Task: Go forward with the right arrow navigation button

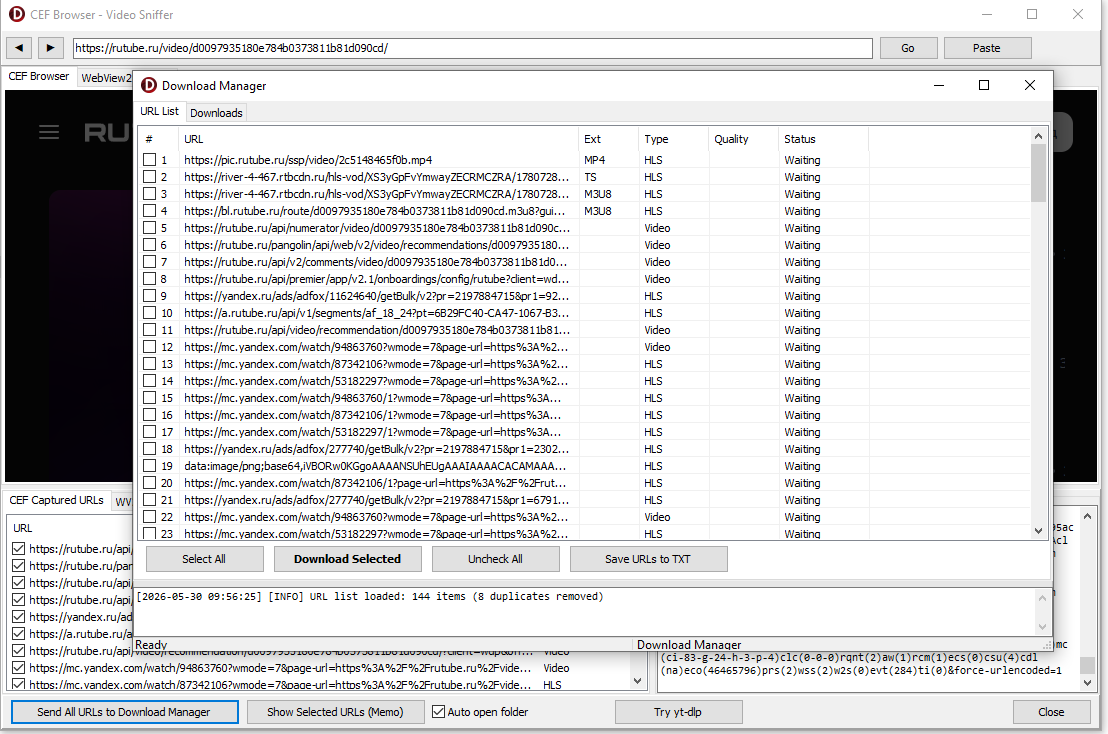Action: (x=50, y=48)
